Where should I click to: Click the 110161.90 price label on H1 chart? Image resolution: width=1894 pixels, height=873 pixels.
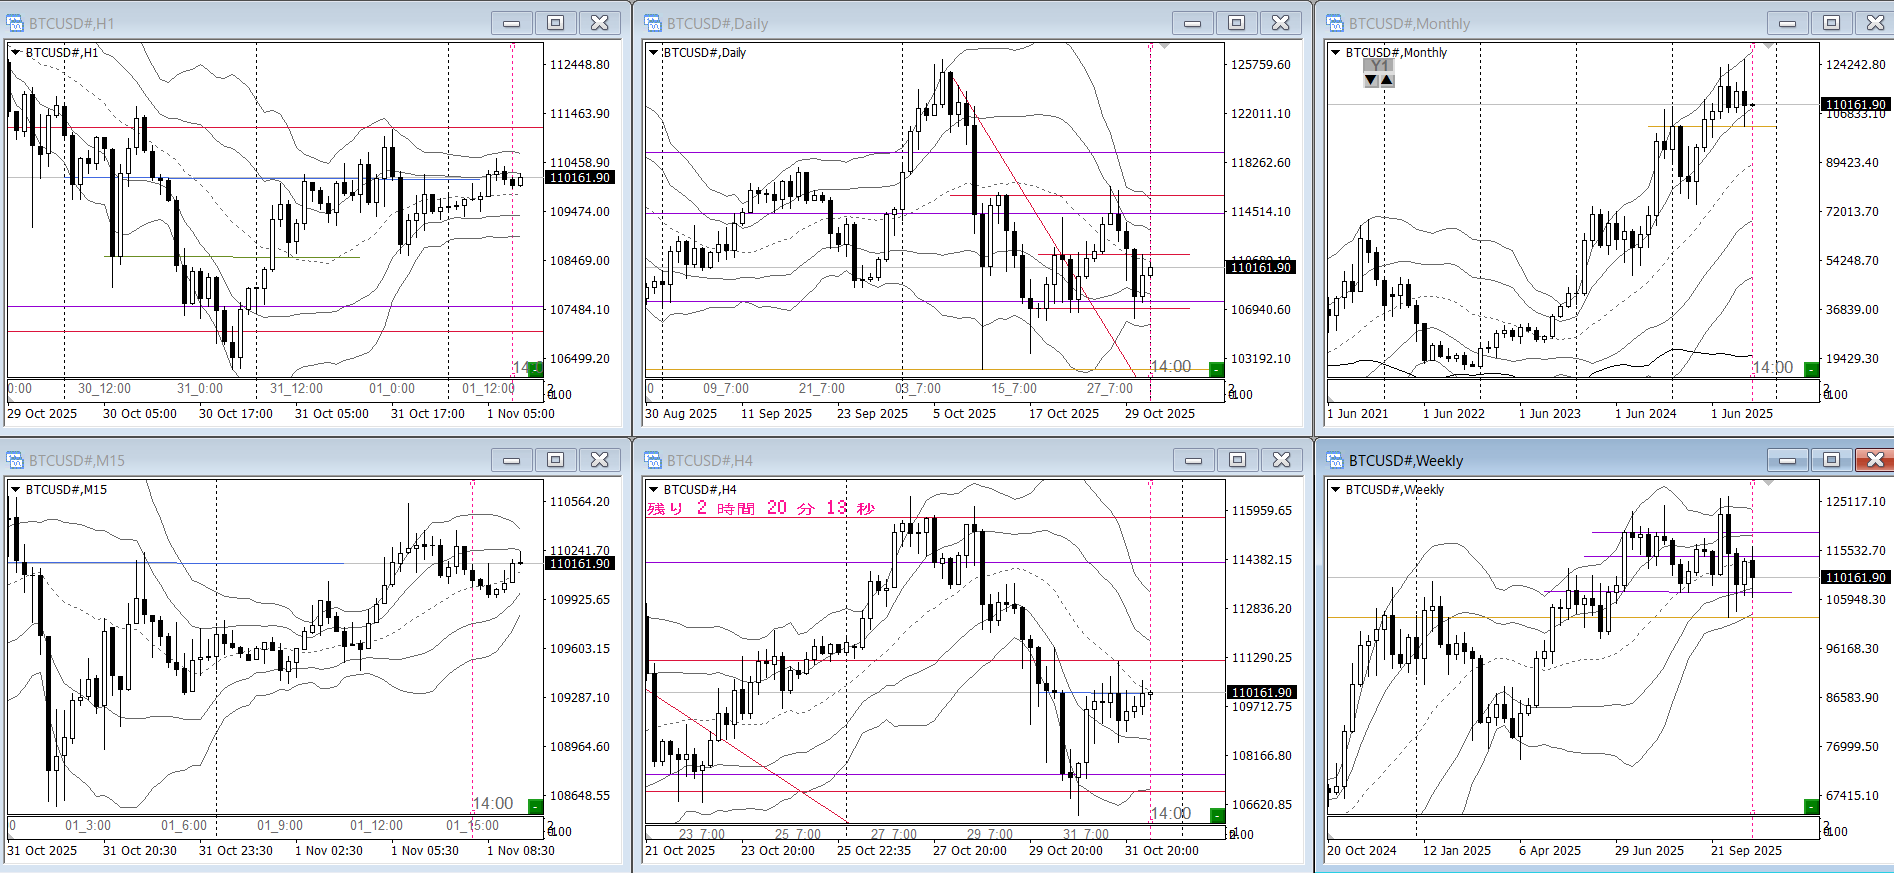click(580, 178)
